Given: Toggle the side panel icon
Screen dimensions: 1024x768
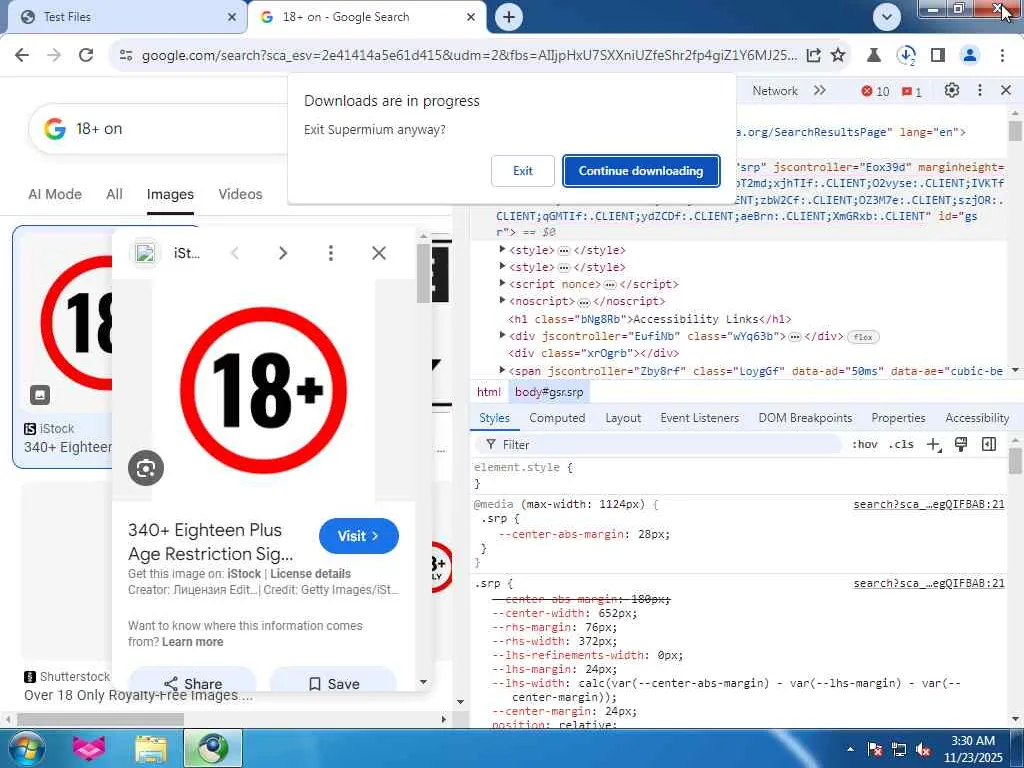Looking at the screenshot, I should pyautogui.click(x=938, y=56).
